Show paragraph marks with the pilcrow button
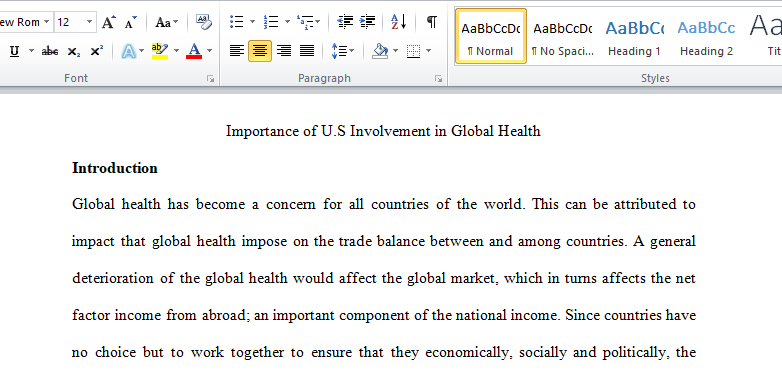 tap(432, 22)
